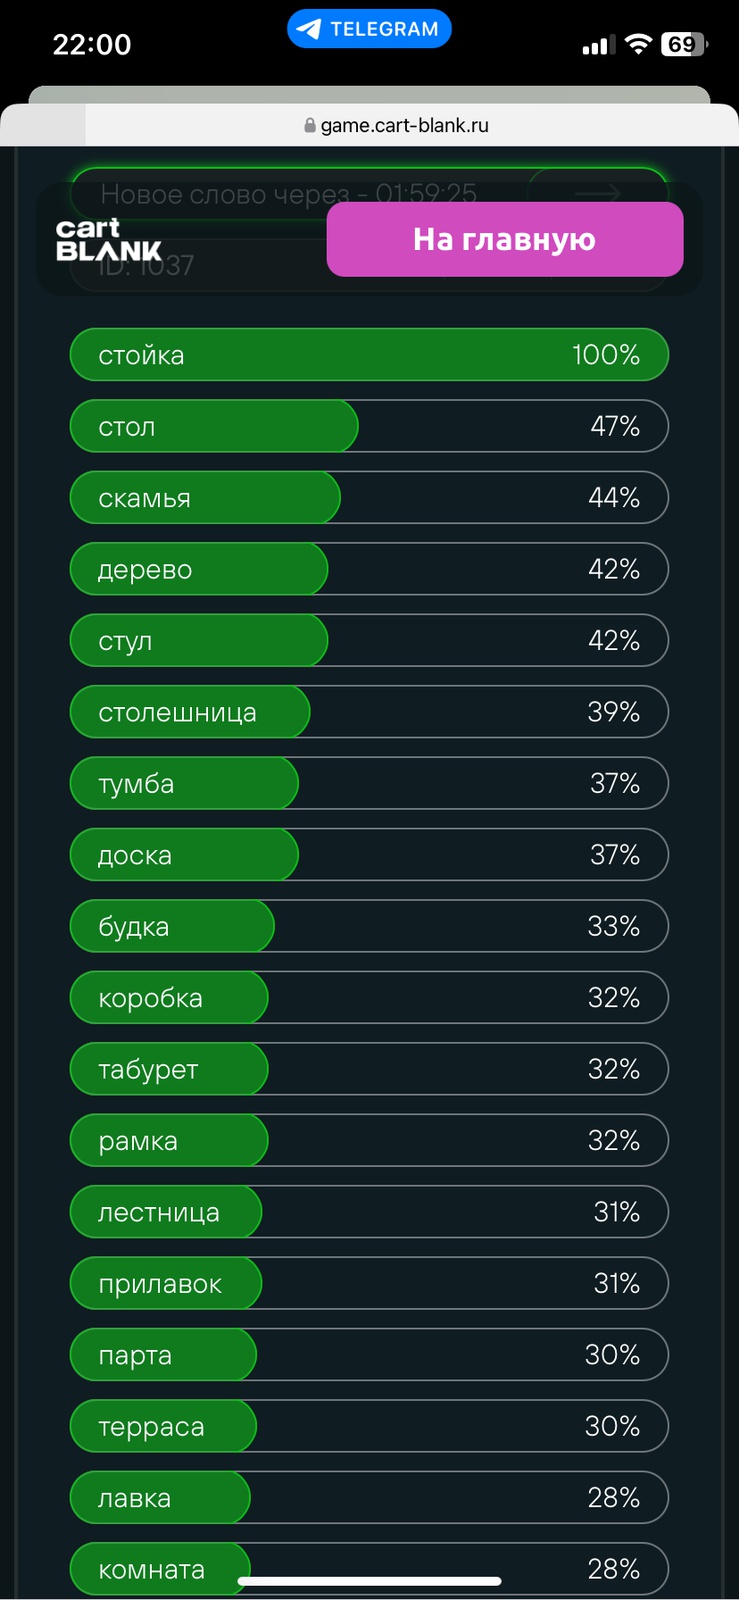Tap the 'будка' 33% entry
739x1600 pixels.
coord(369,927)
